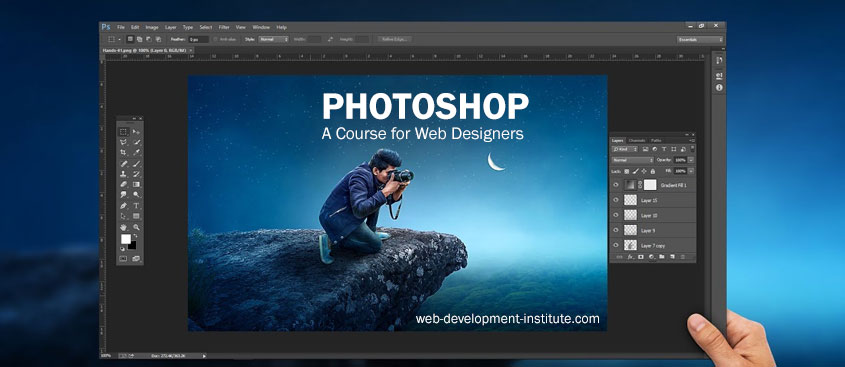The width and height of the screenshot is (845, 367).
Task: Hide the Gradient Fill 1 layer
Action: pyautogui.click(x=616, y=185)
